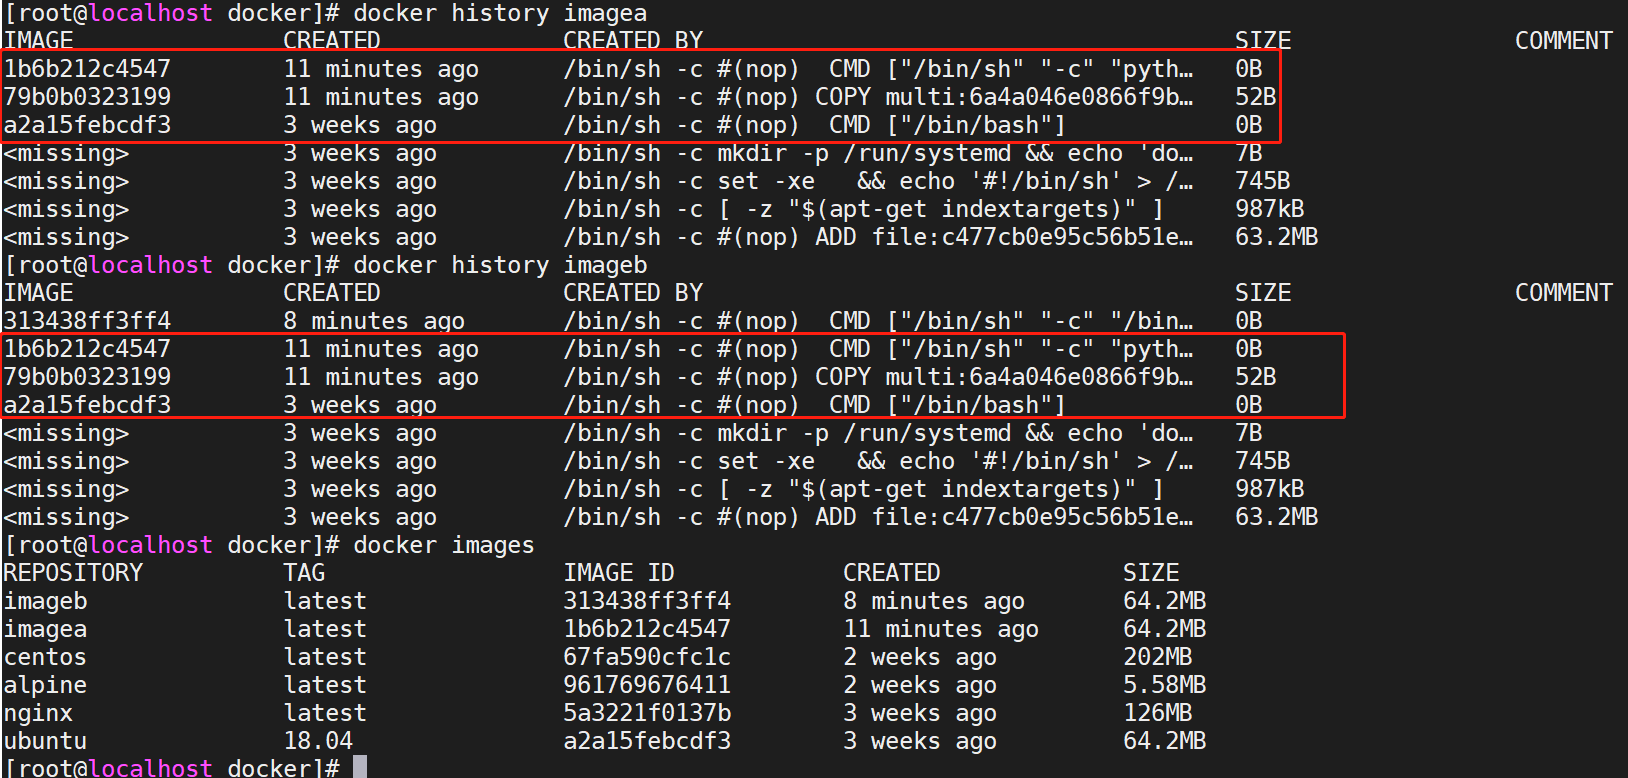Select the nginx repository name

[38, 713]
